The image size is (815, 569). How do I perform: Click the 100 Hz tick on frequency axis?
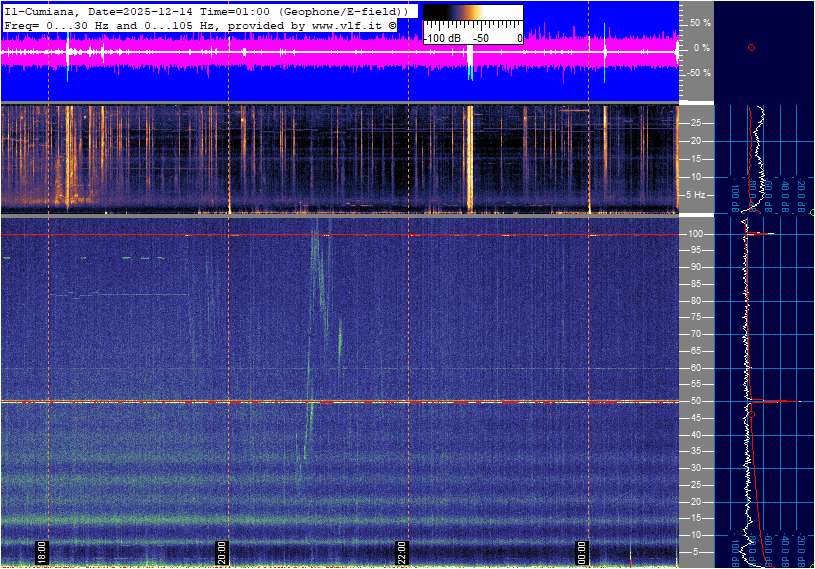point(695,233)
